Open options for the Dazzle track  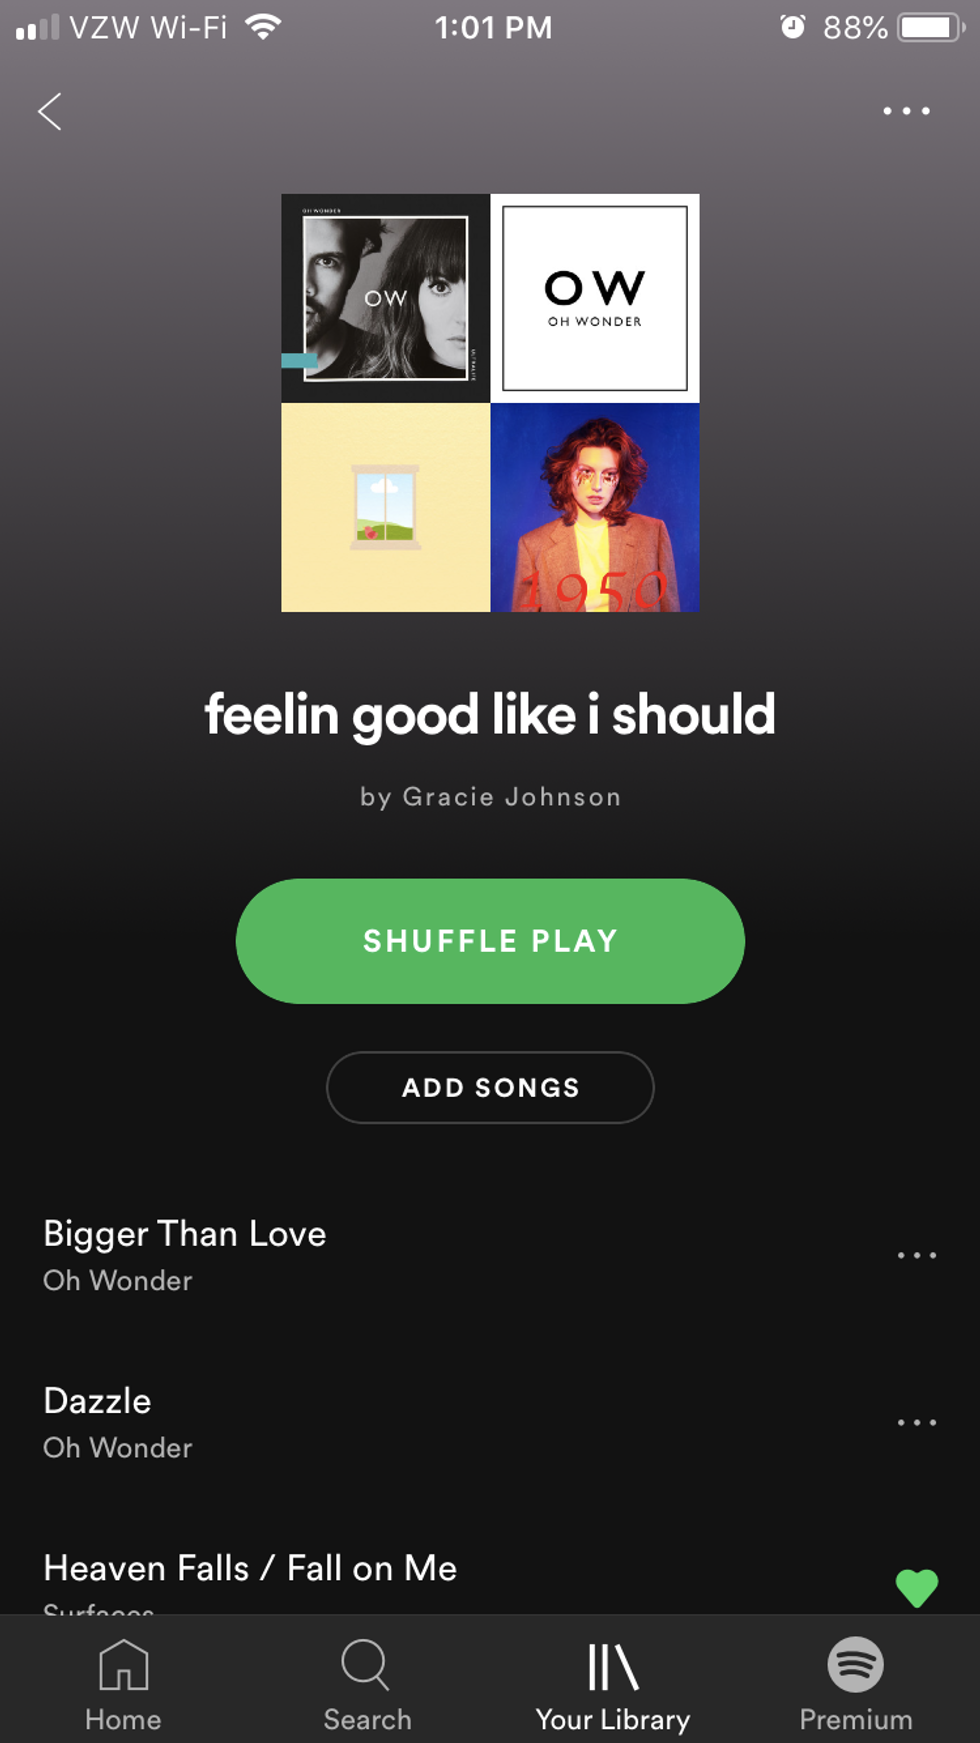point(916,1422)
